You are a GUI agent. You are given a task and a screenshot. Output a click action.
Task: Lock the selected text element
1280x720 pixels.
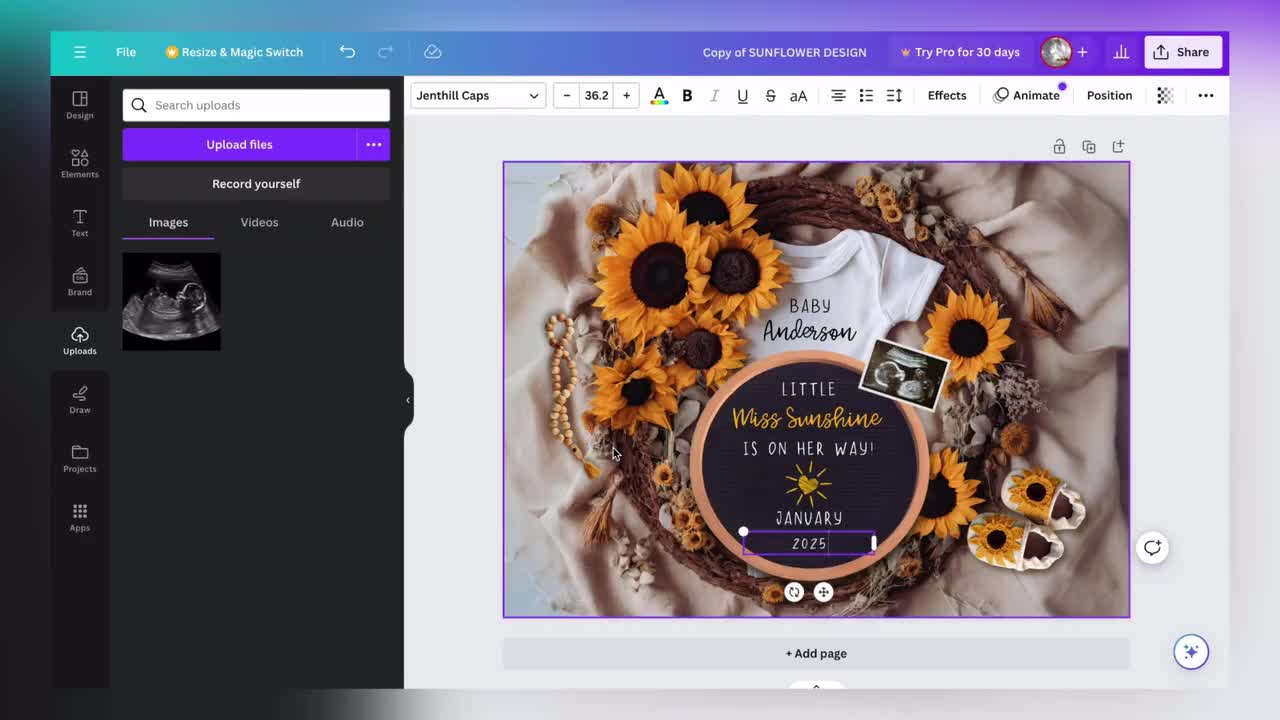coord(1059,146)
